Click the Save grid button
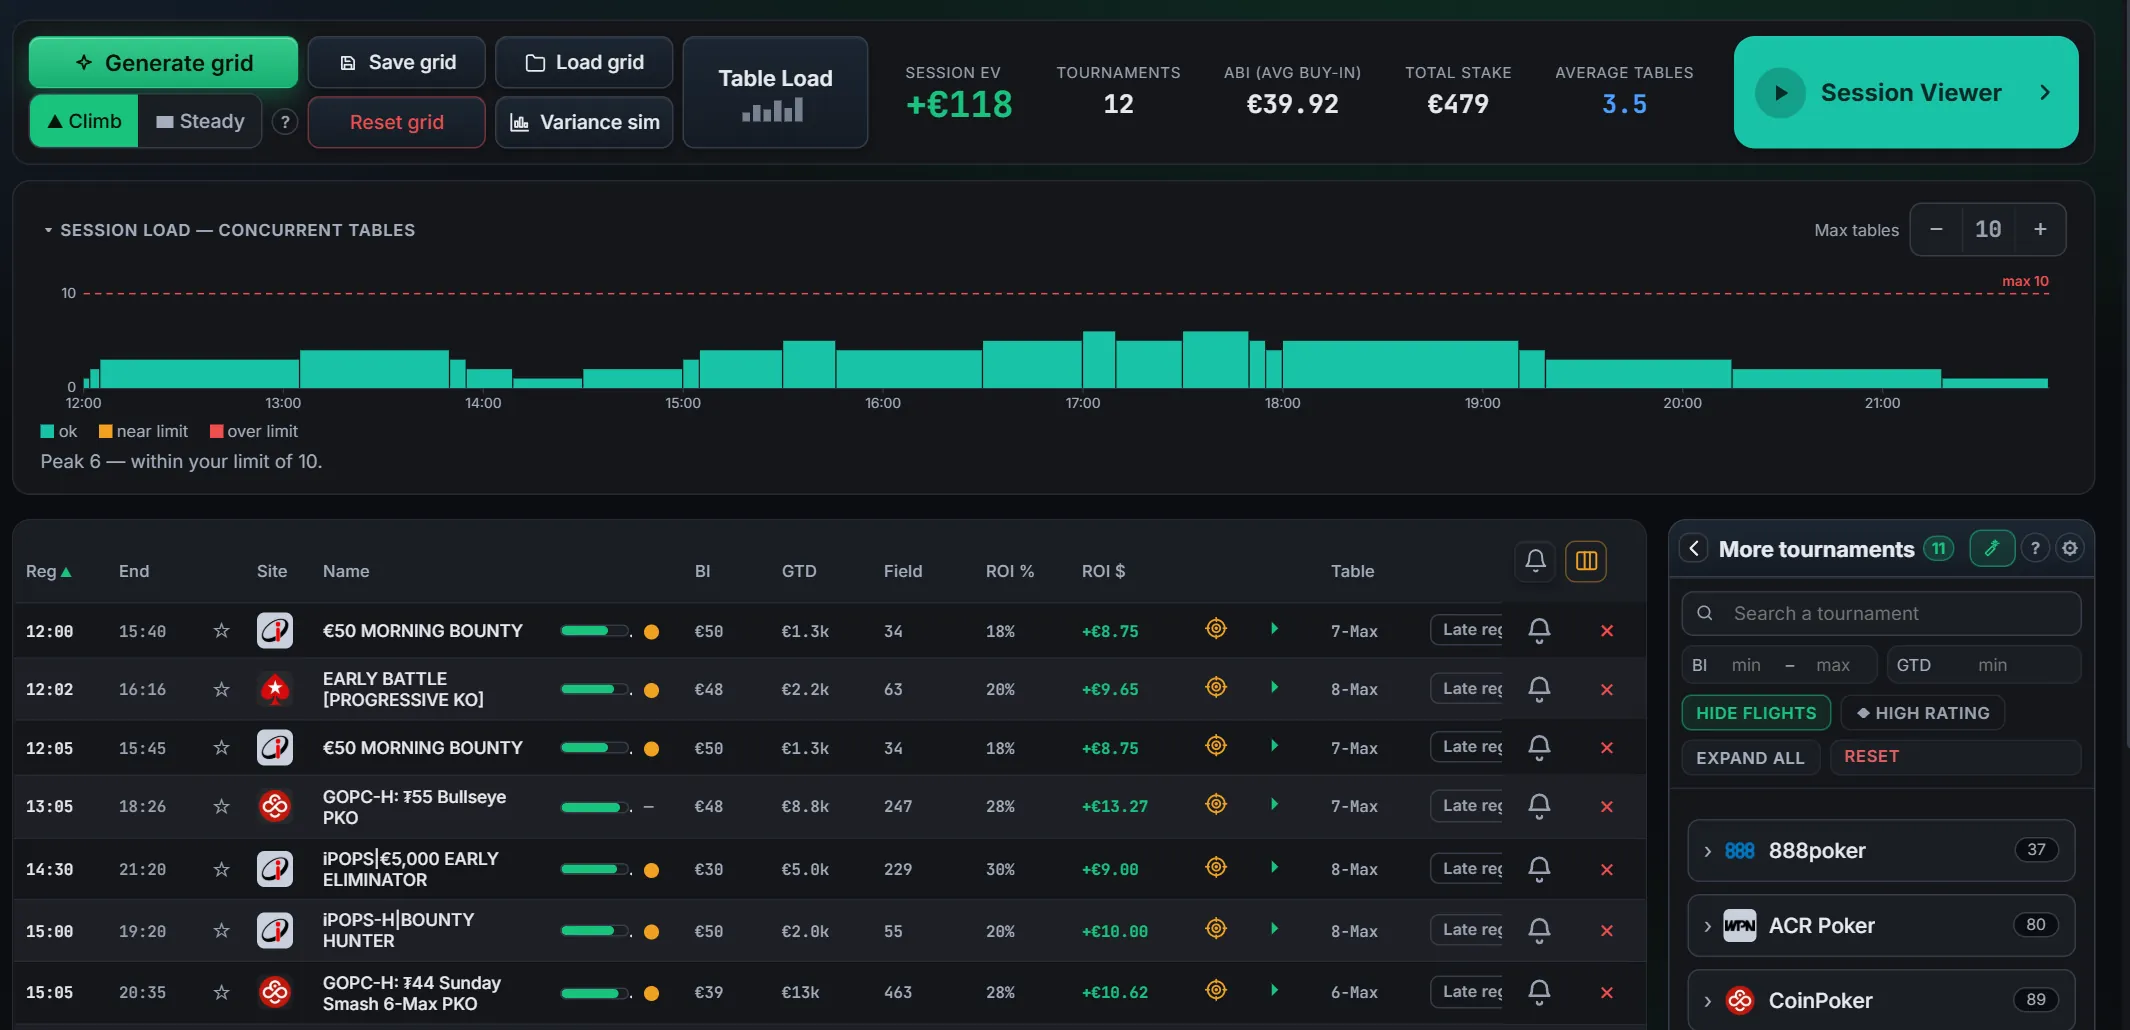Screen dimensions: 2130x1030 coord(397,63)
